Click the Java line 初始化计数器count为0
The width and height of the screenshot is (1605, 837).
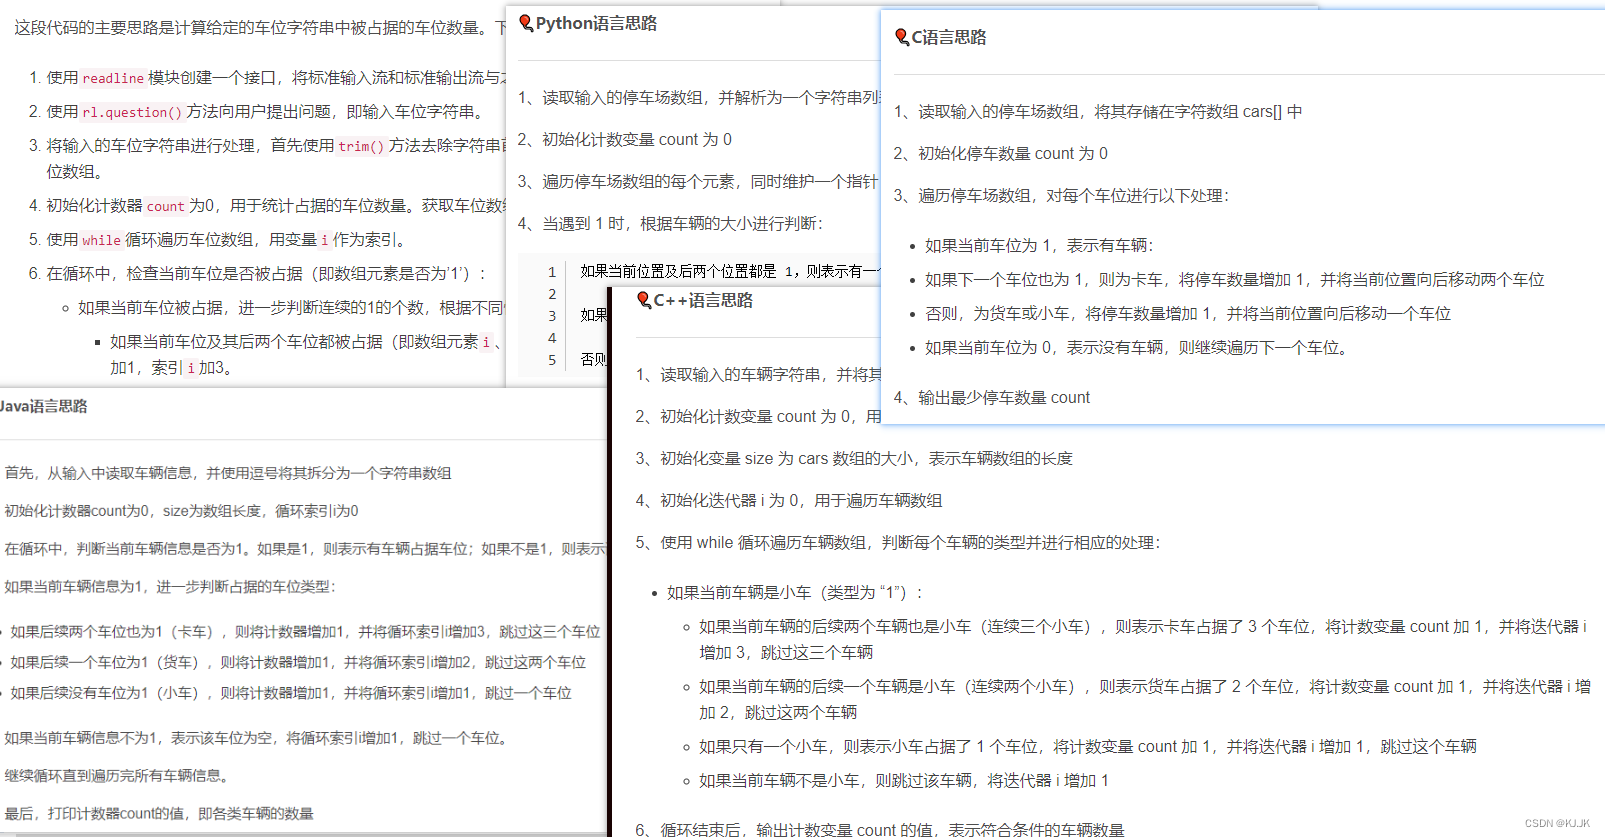click(181, 511)
